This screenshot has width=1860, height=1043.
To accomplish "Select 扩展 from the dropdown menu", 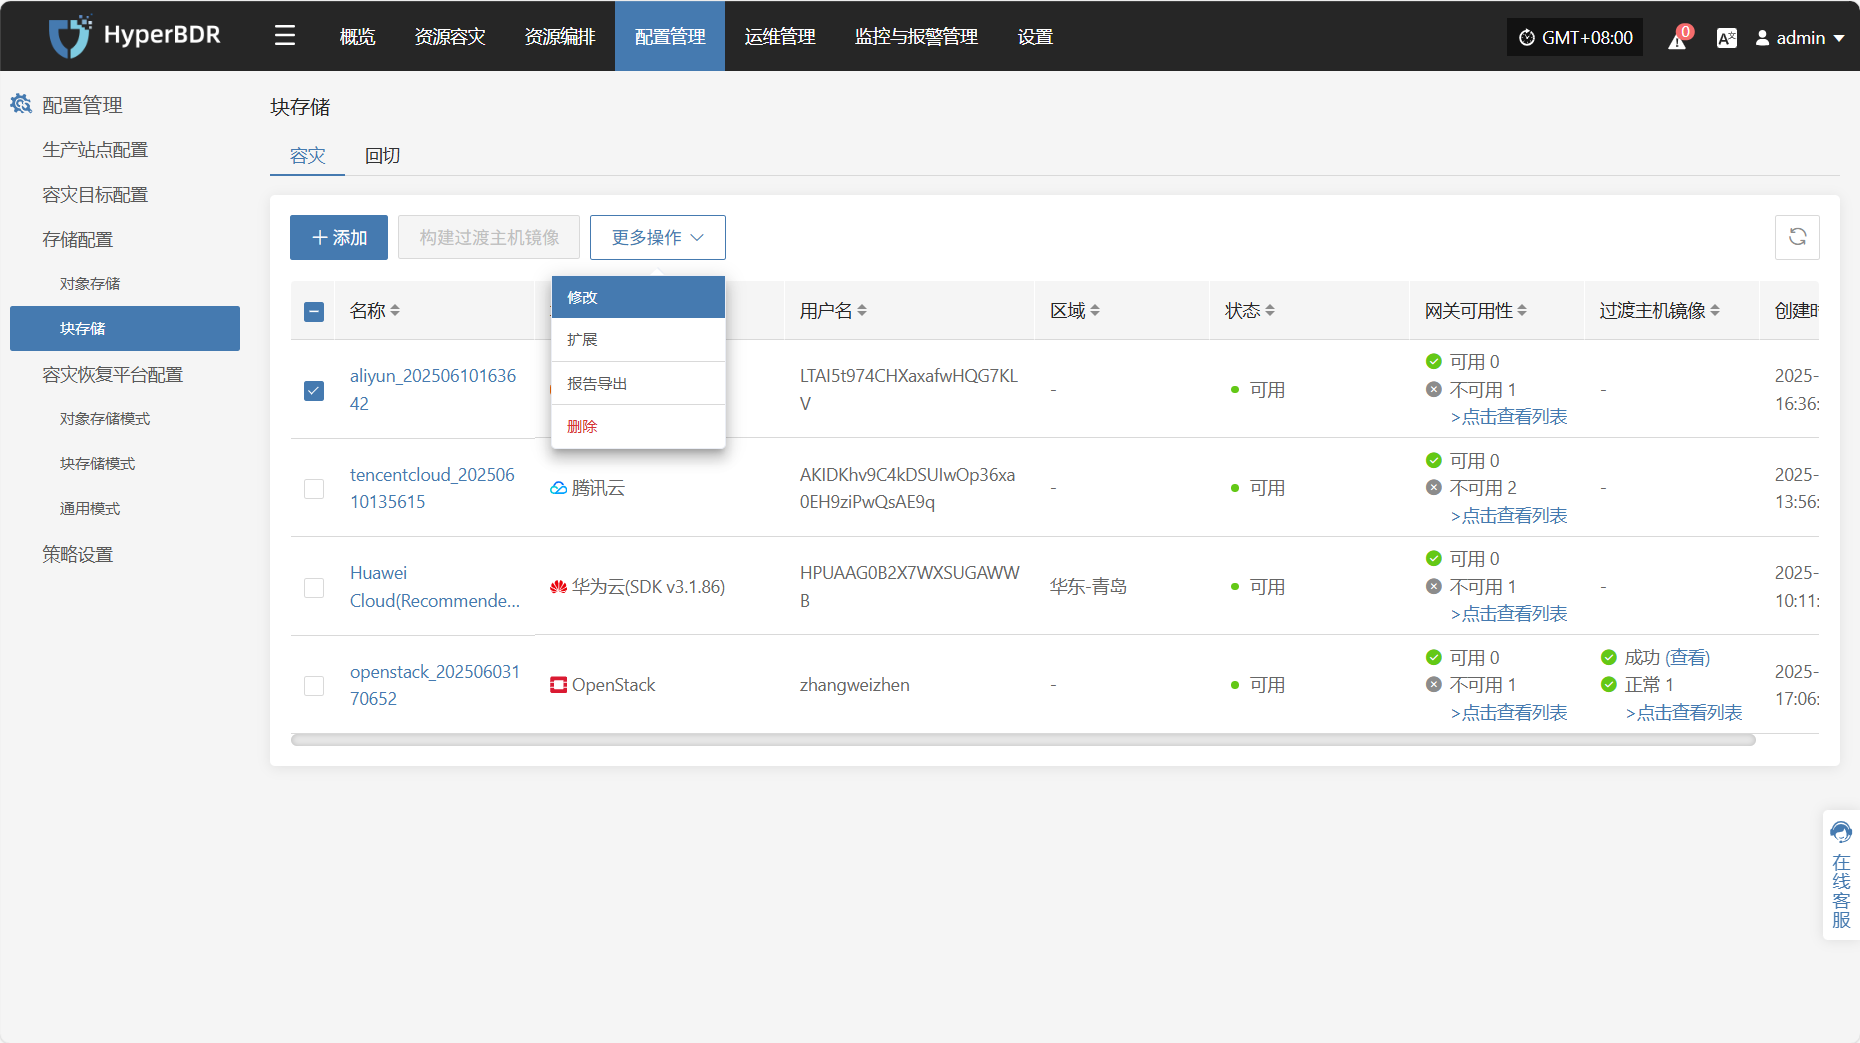I will 638,340.
